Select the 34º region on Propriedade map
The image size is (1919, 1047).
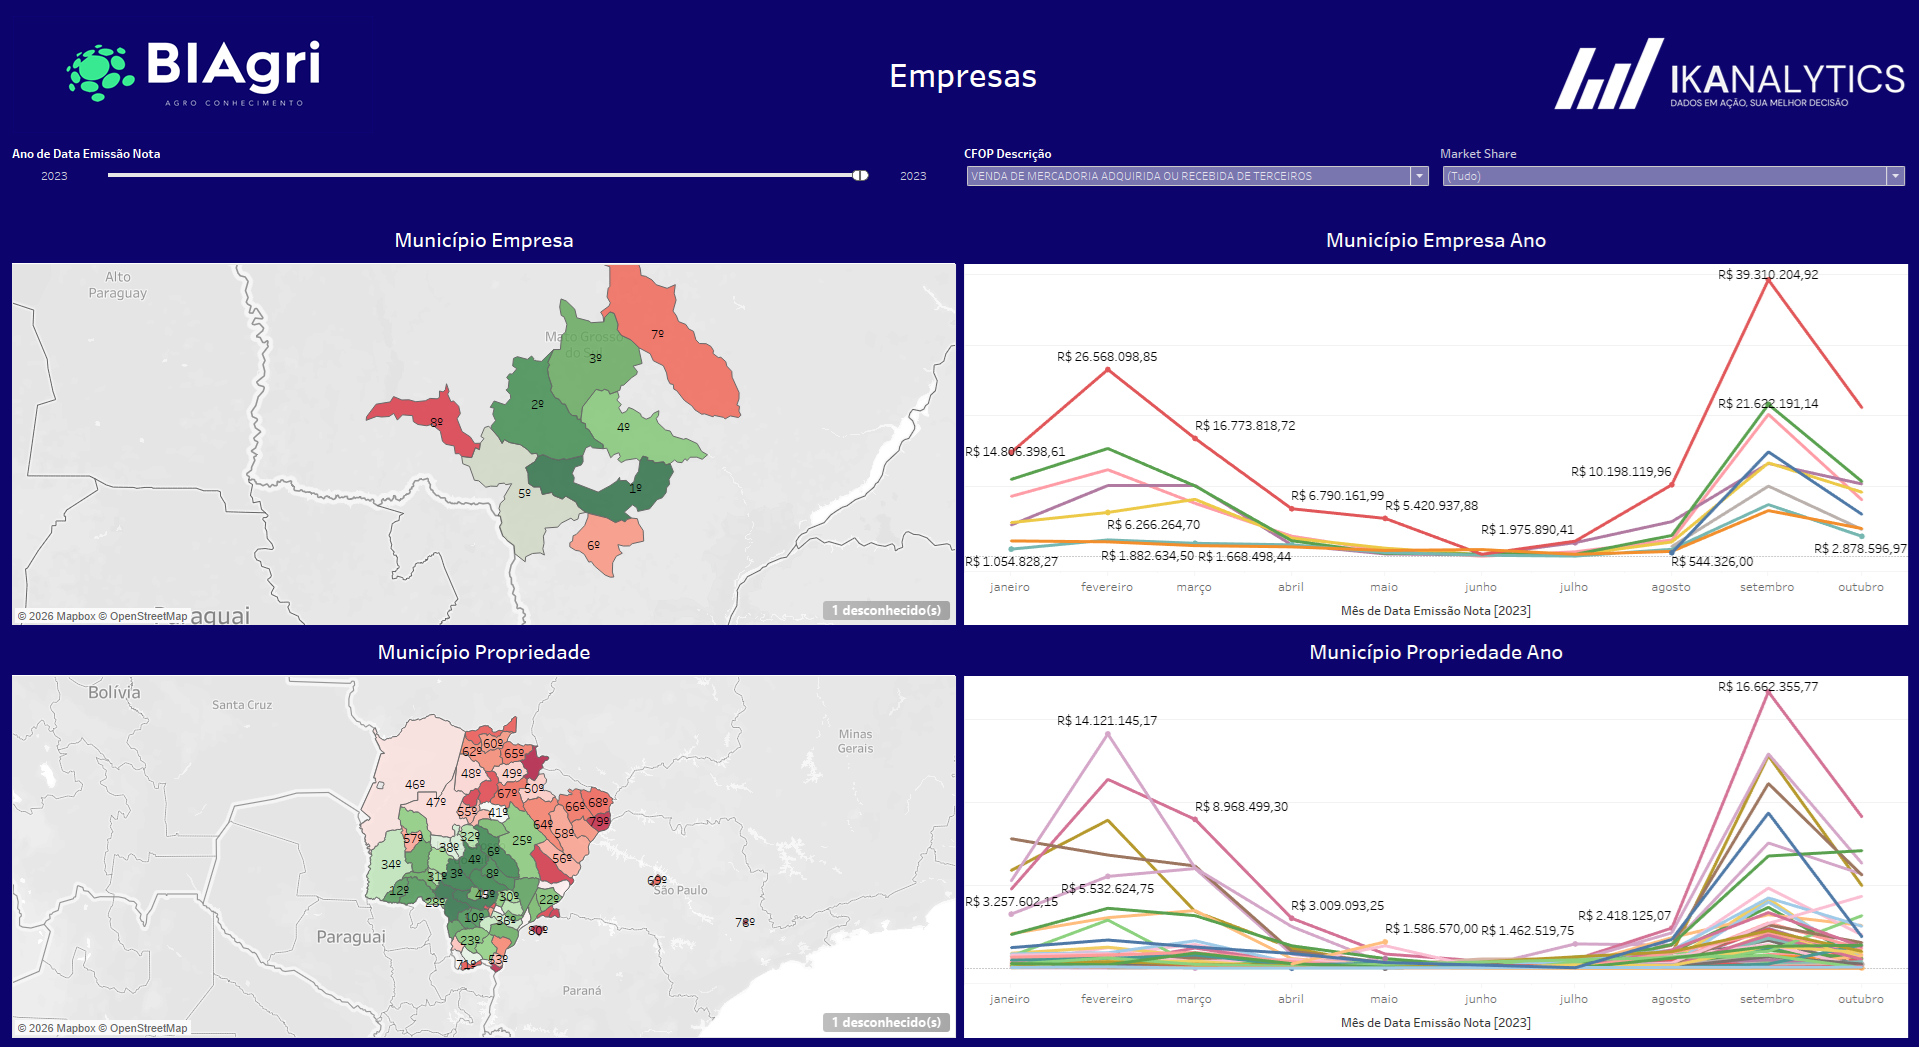[x=390, y=865]
